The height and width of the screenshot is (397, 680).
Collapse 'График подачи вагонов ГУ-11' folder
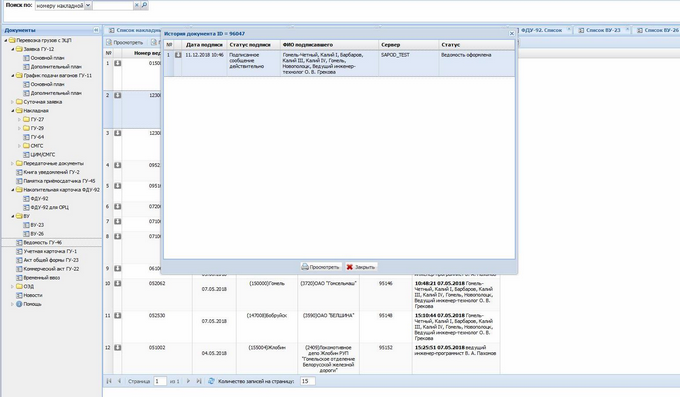[x=13, y=75]
